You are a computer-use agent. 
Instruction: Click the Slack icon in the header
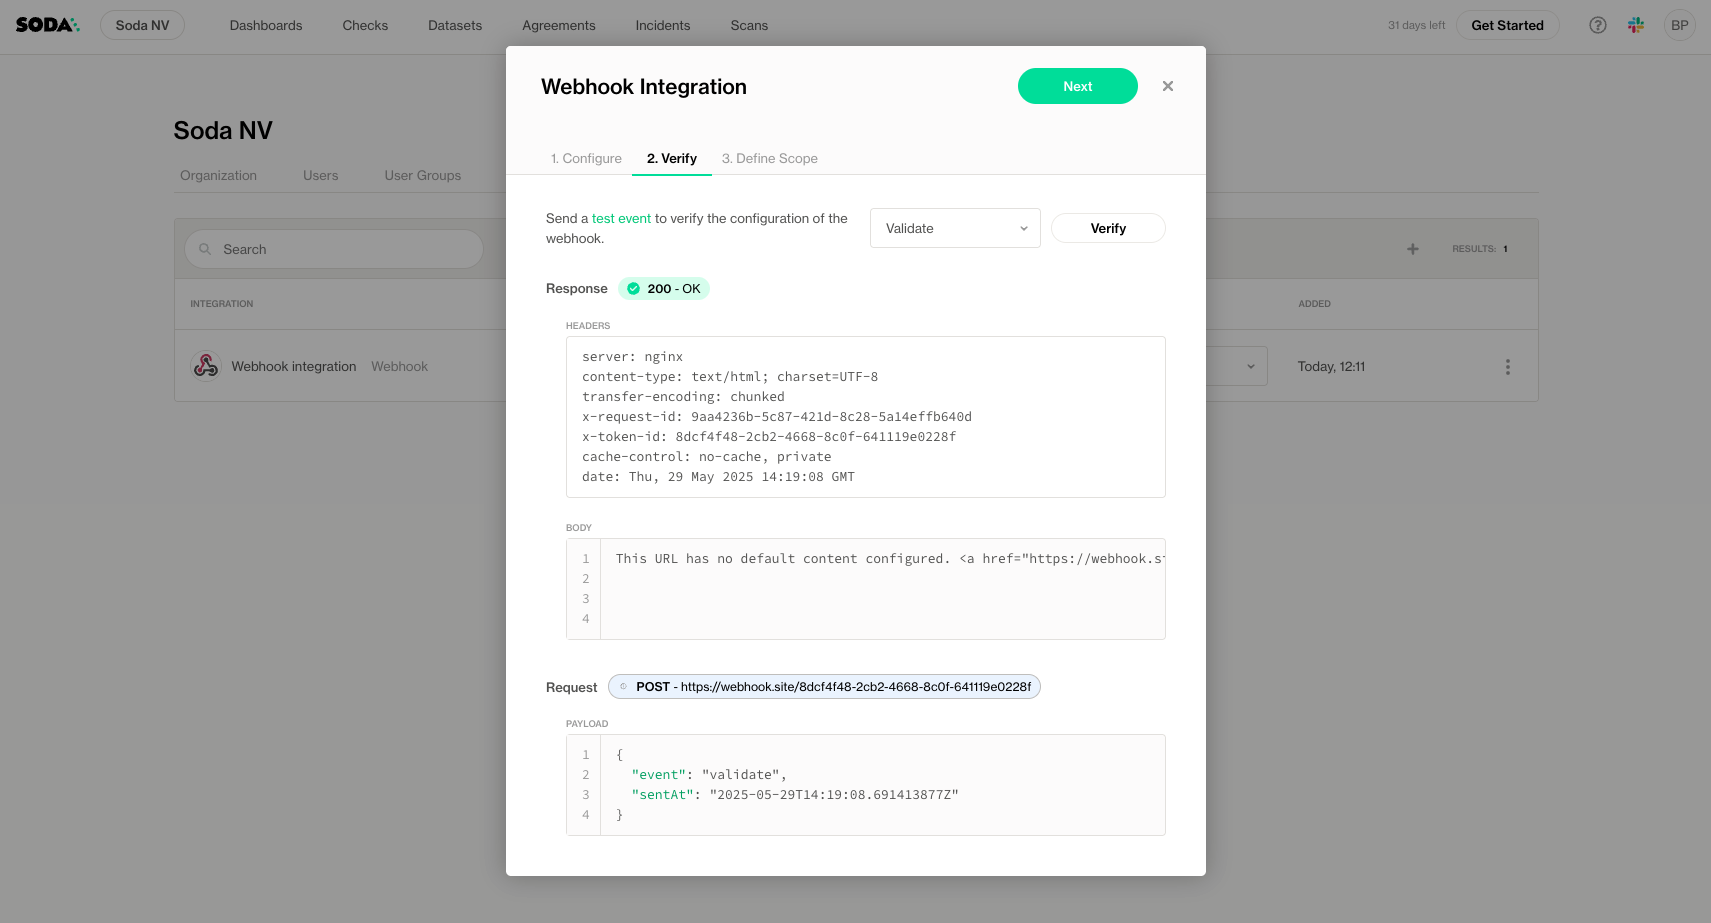click(1636, 25)
